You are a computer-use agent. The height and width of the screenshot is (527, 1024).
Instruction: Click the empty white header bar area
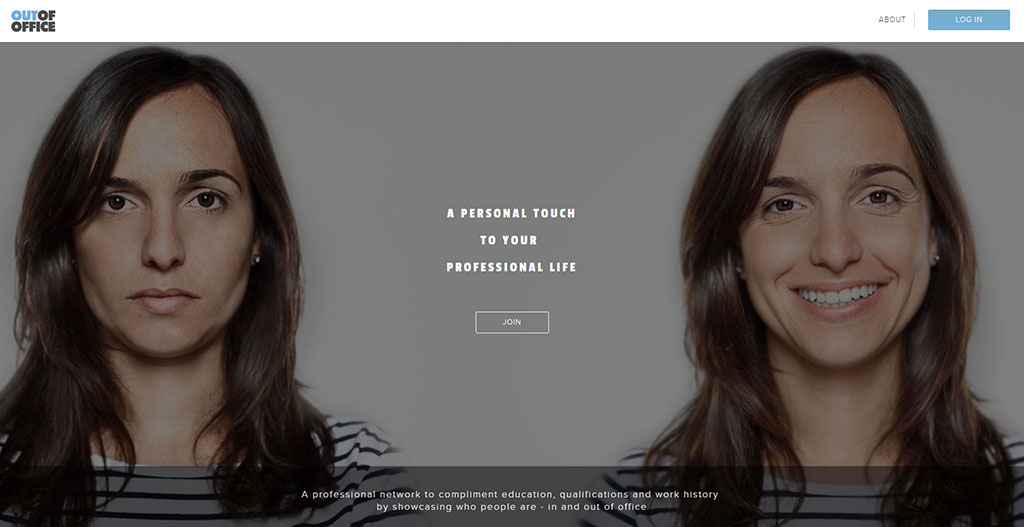coord(457,21)
